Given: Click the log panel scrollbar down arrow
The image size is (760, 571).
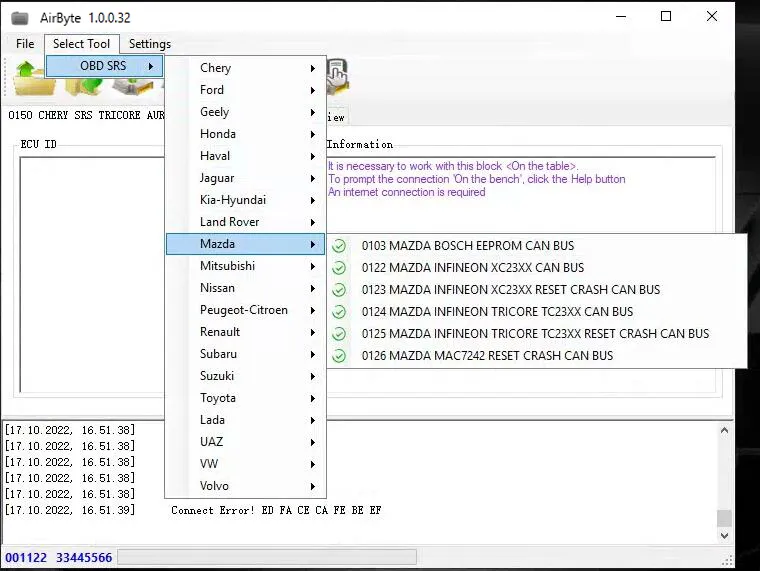Looking at the screenshot, I should click(x=725, y=537).
